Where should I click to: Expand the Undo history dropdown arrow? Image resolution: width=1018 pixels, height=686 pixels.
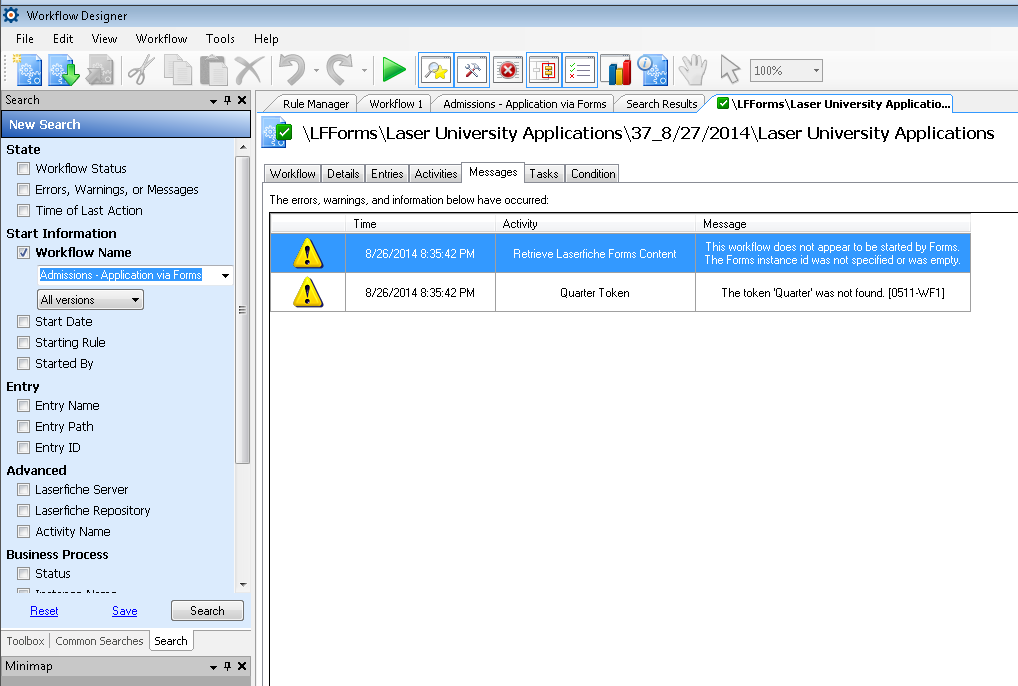click(316, 70)
